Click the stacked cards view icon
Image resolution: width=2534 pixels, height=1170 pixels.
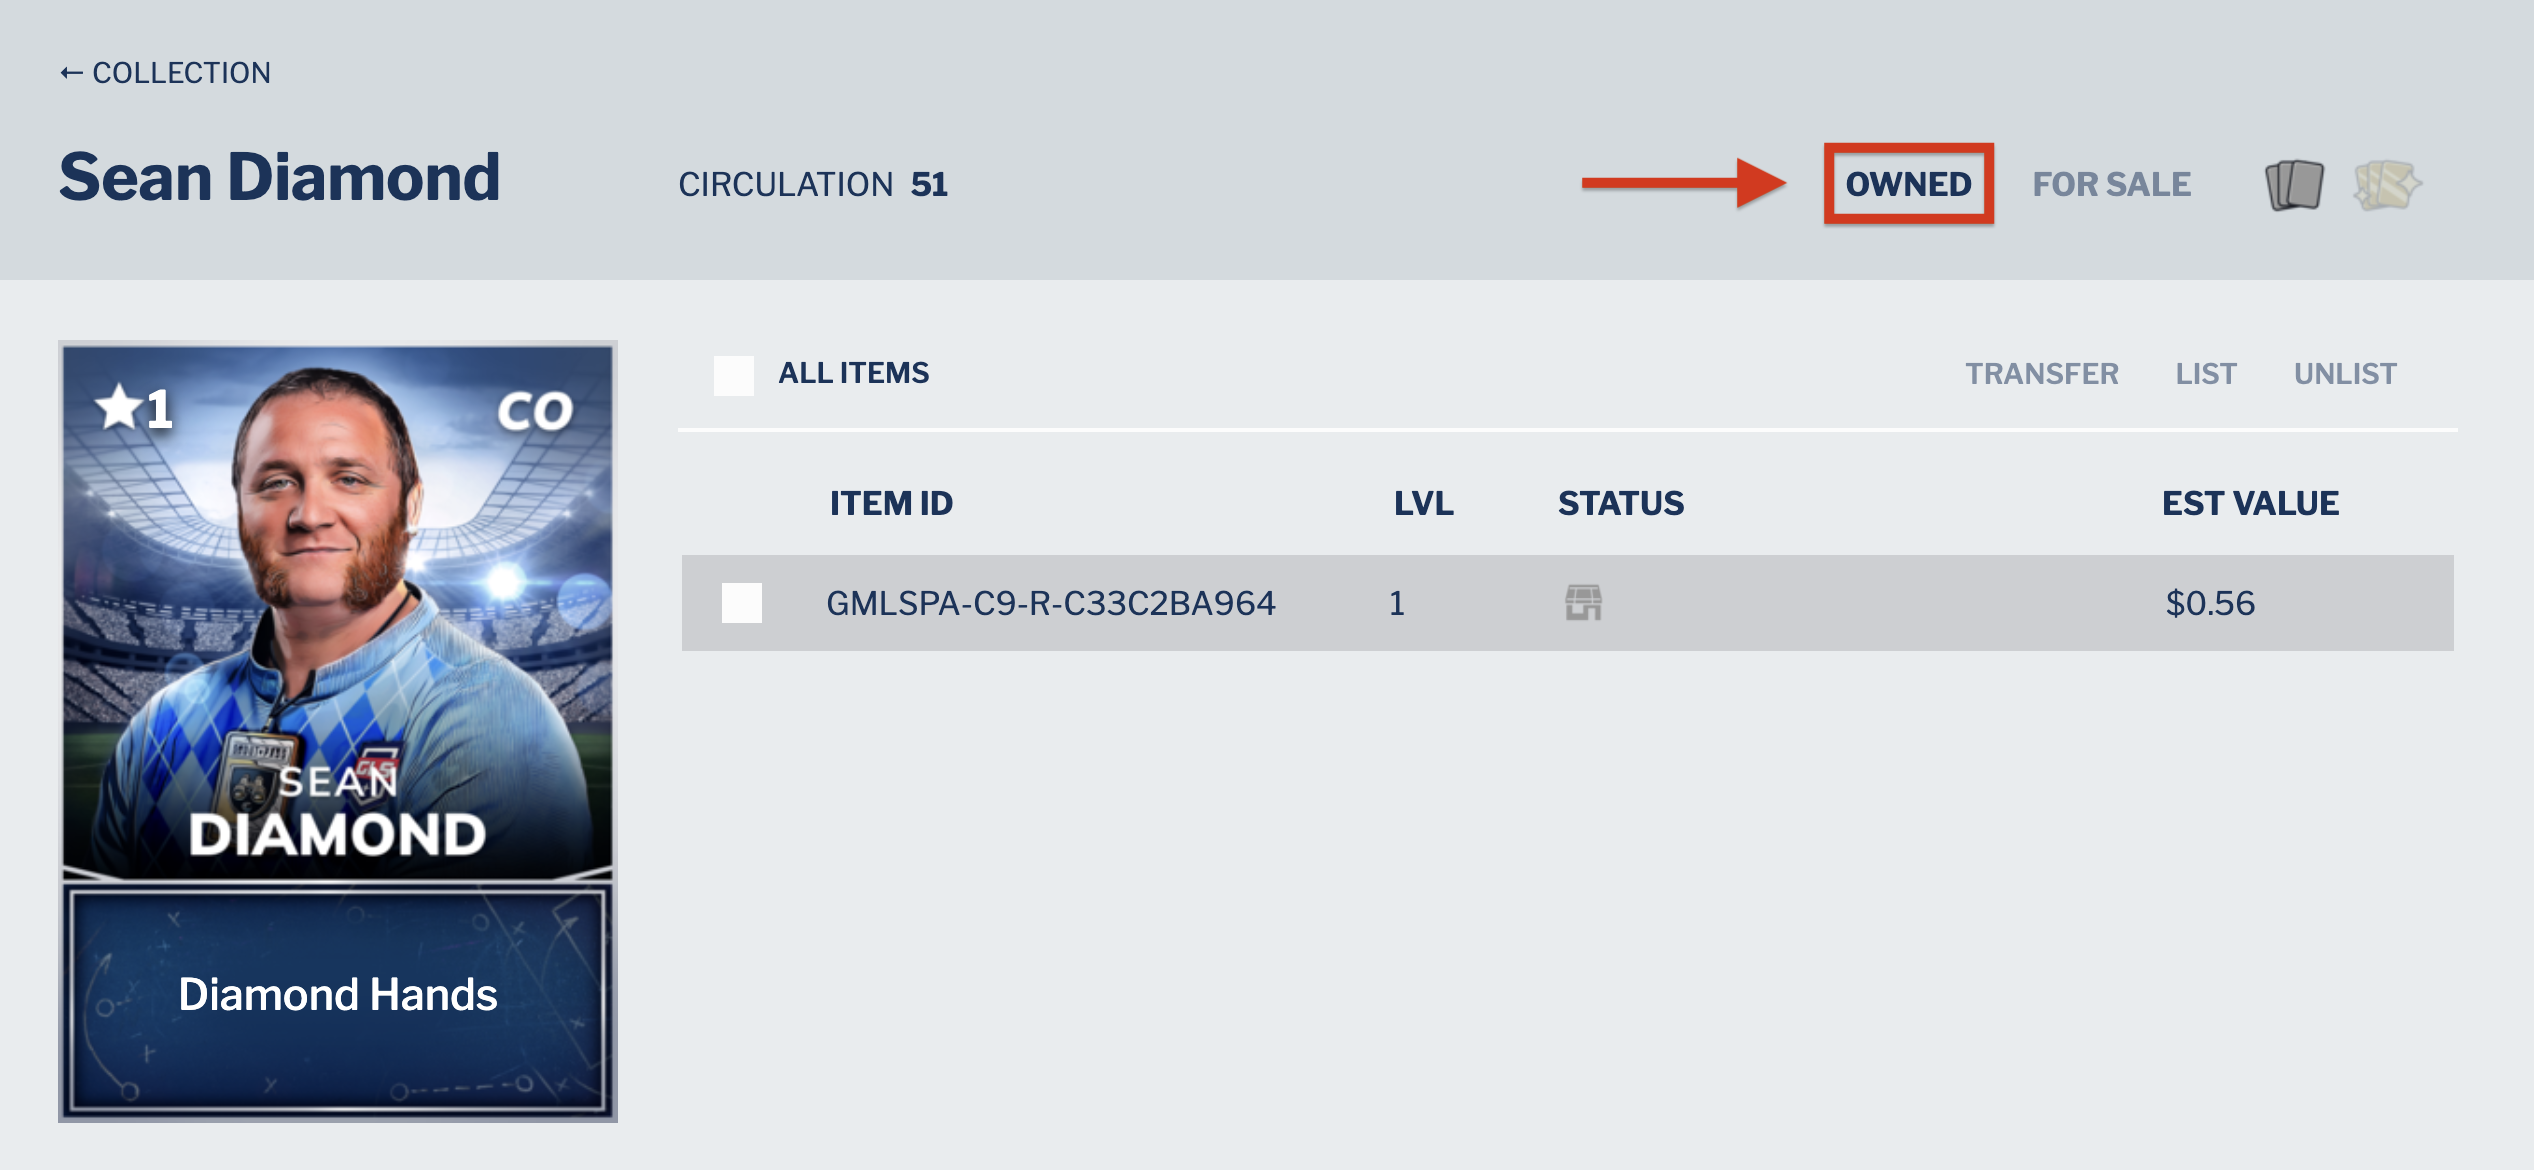click(2294, 185)
